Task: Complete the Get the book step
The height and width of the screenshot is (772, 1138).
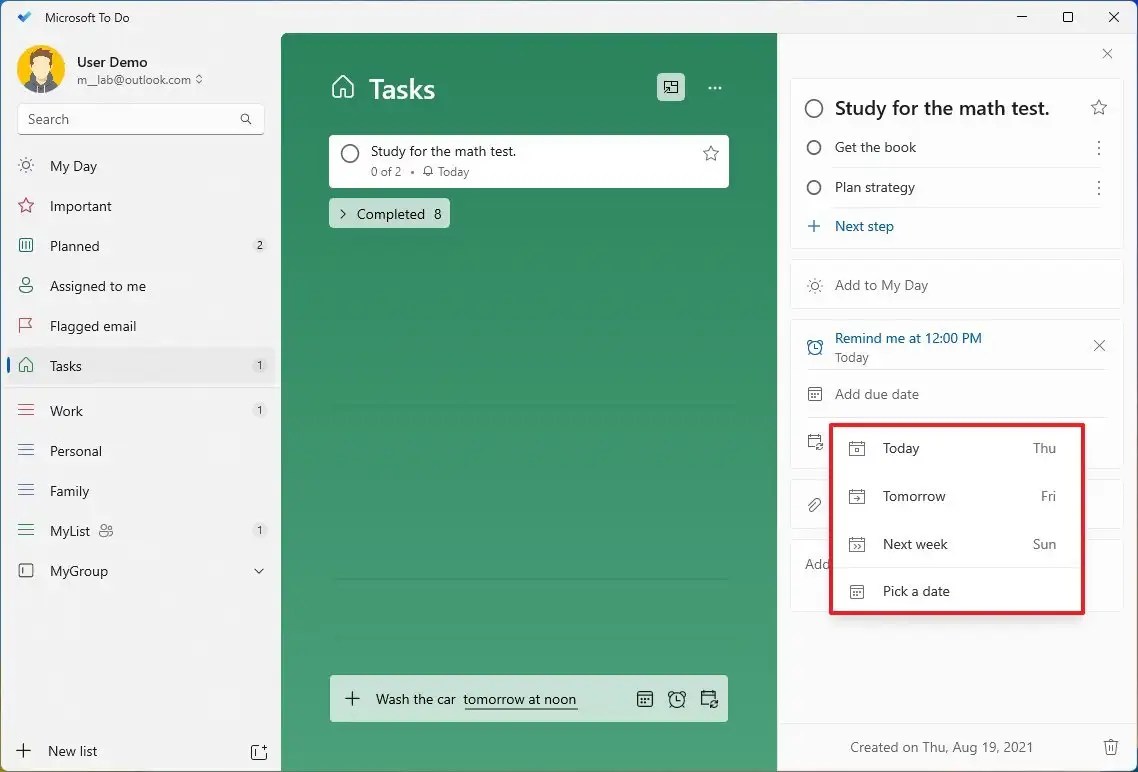Action: [x=814, y=147]
